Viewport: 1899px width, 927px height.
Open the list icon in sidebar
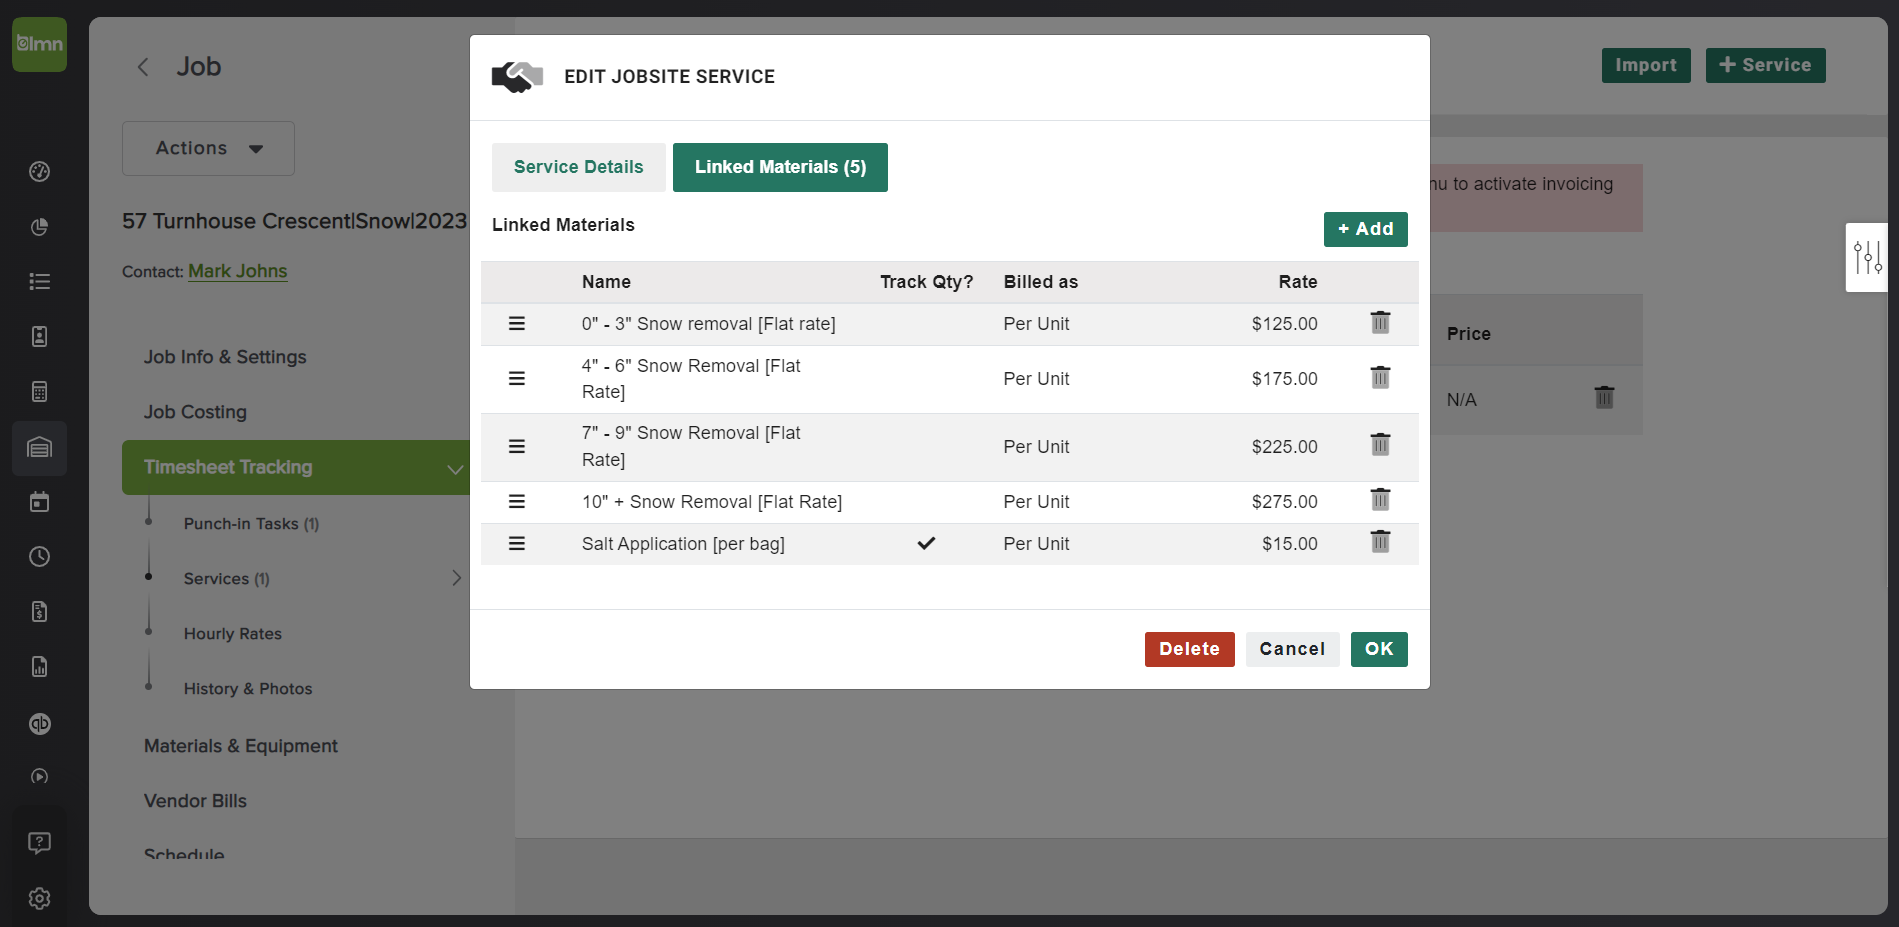coord(40,282)
